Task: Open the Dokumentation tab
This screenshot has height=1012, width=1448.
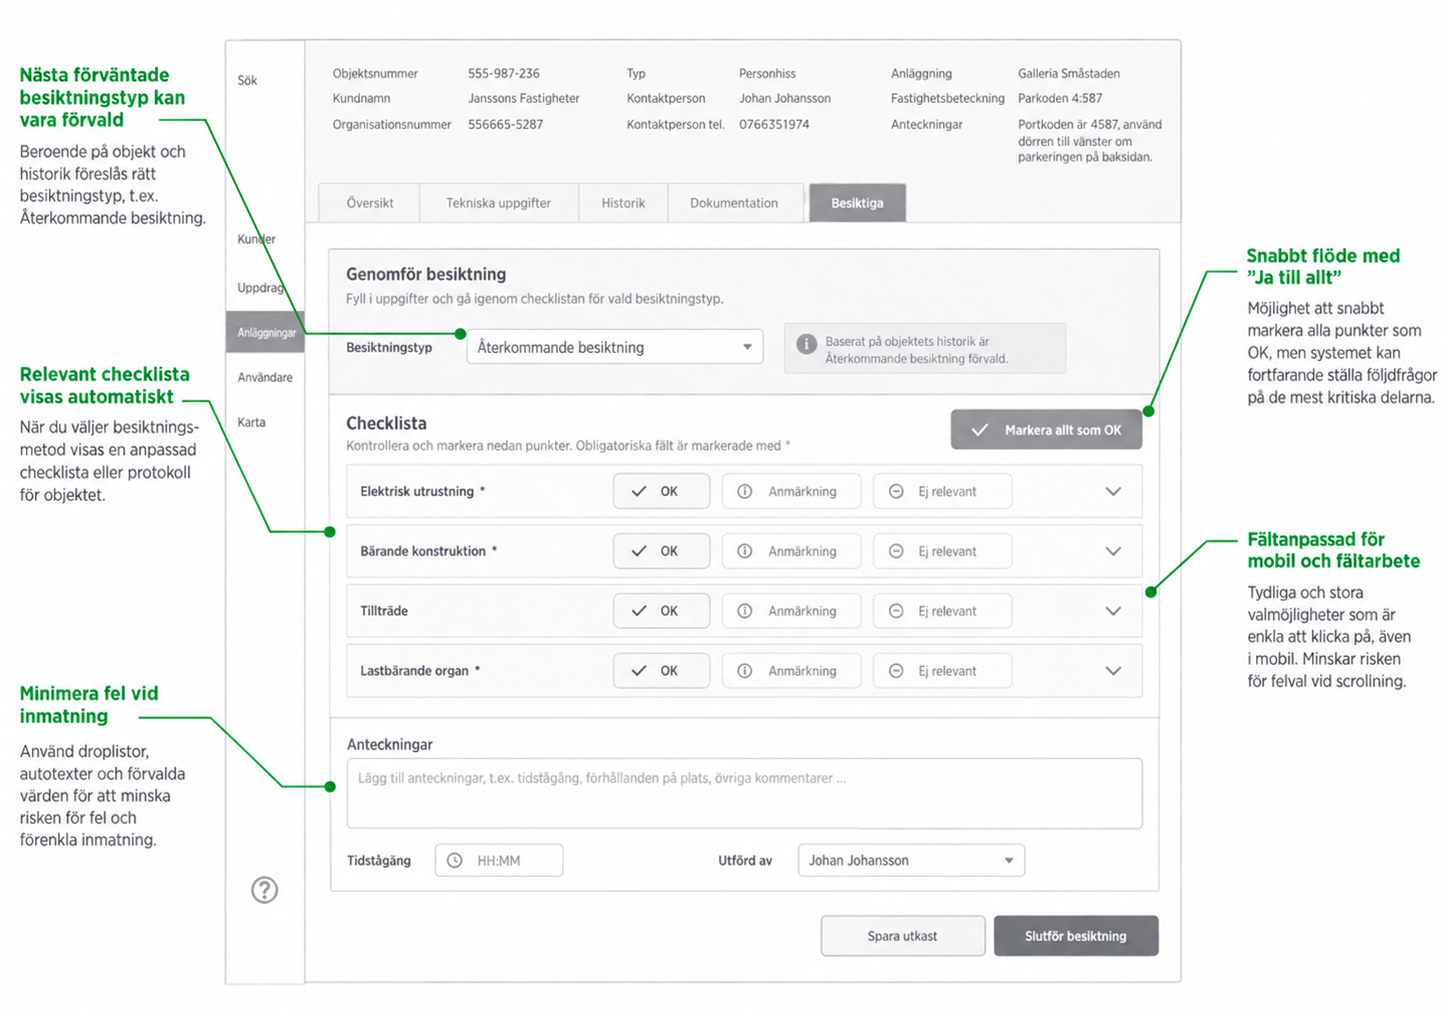Action: coord(734,203)
